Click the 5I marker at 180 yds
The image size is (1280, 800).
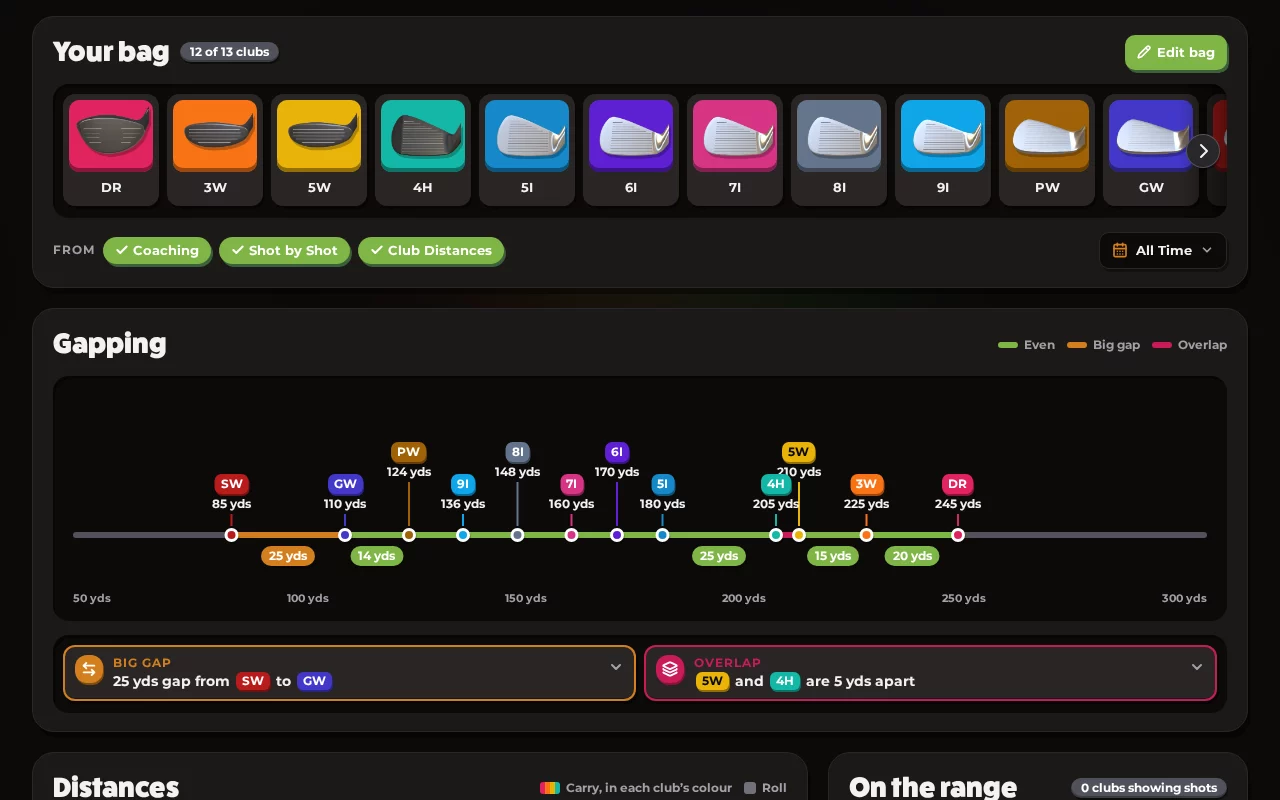pos(662,535)
